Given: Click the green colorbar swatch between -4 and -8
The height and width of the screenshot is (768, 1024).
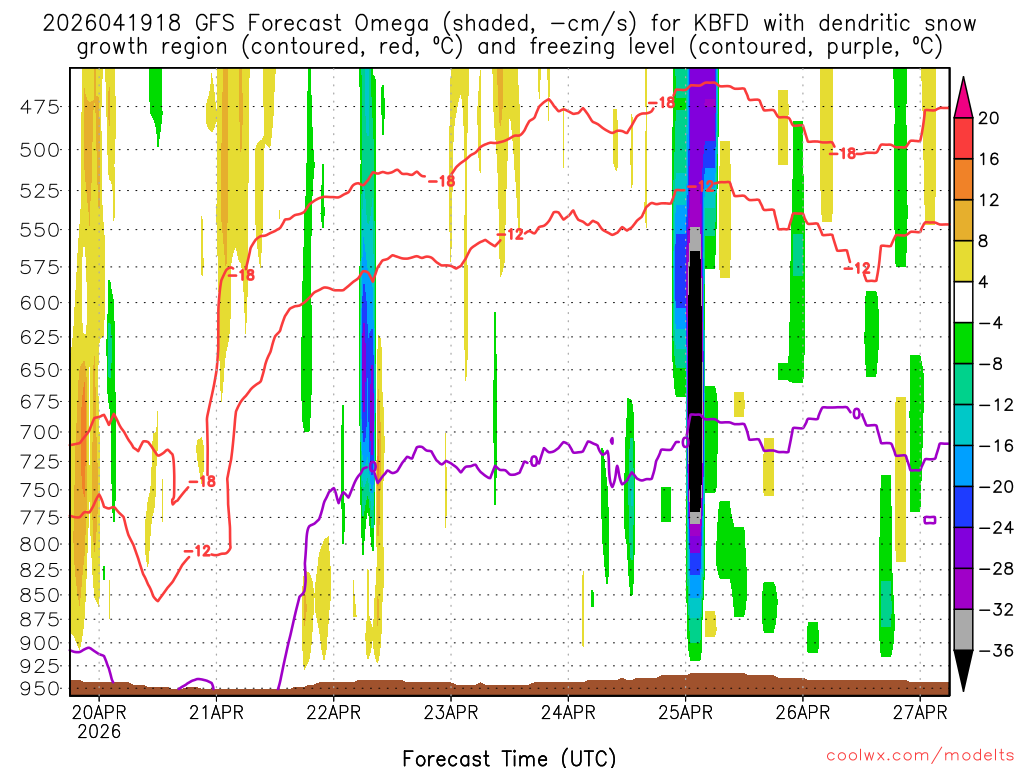Looking at the screenshot, I should point(963,343).
